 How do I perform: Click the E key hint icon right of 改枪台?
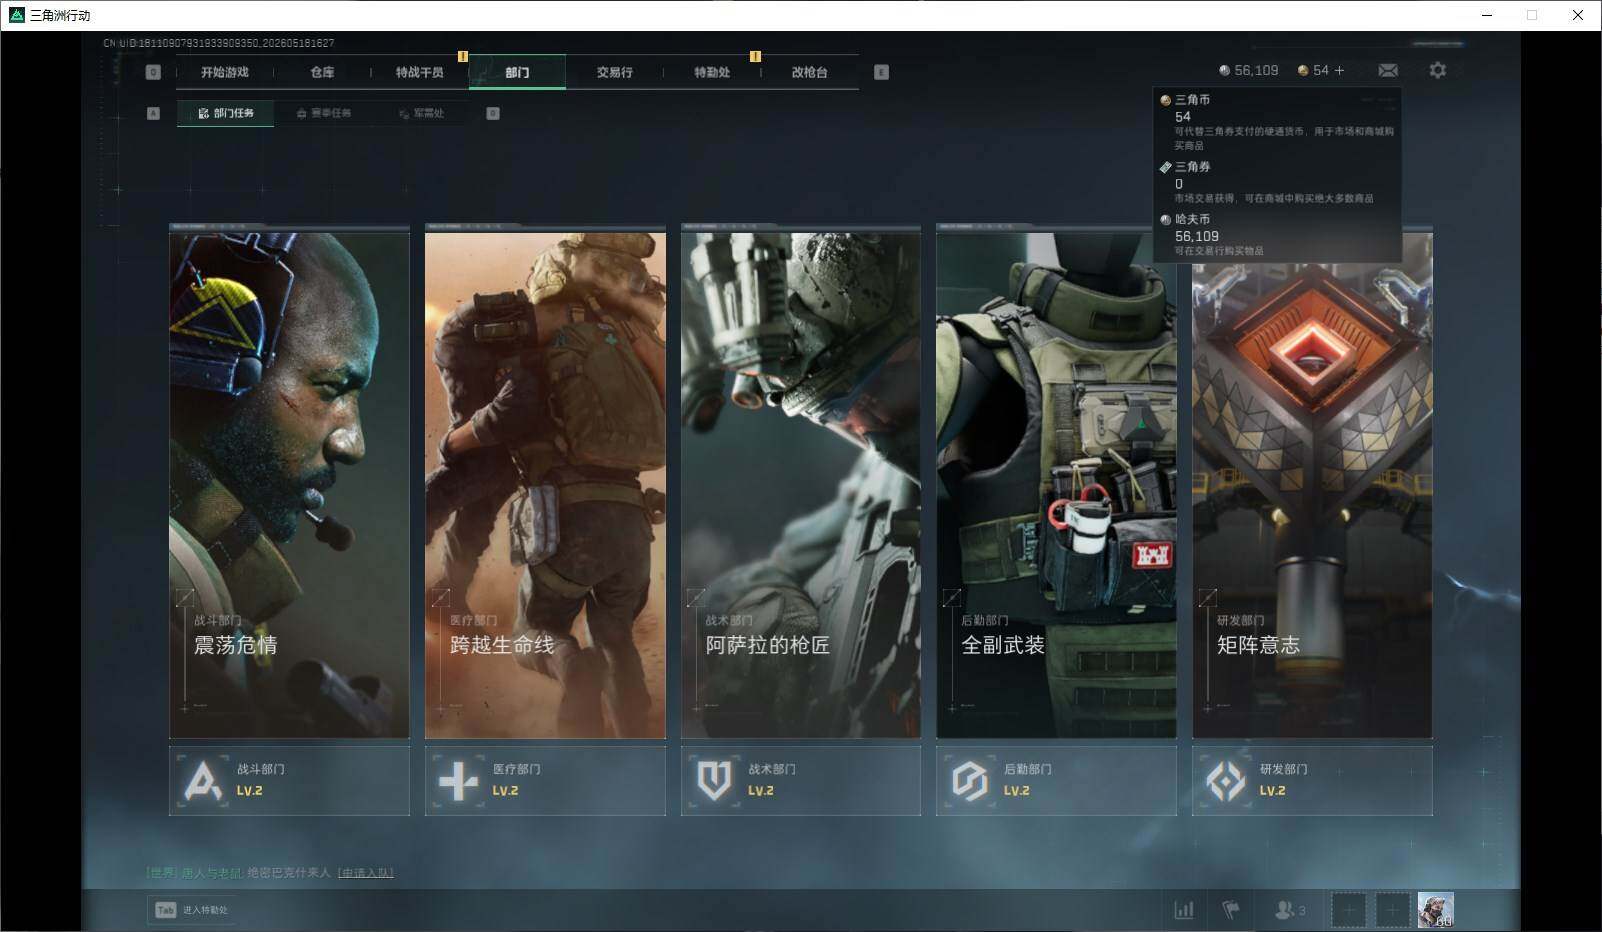pyautogui.click(x=881, y=72)
